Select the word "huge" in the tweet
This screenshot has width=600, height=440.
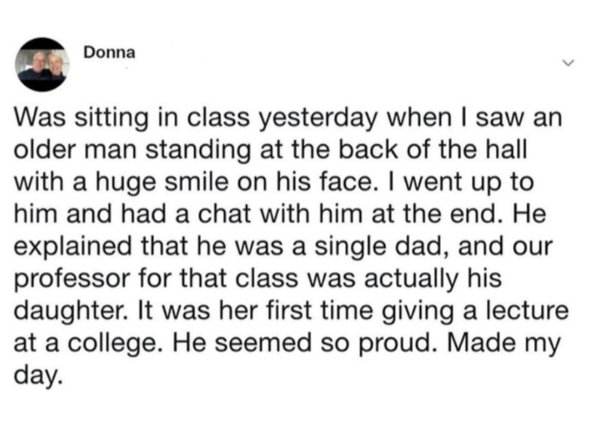126,183
